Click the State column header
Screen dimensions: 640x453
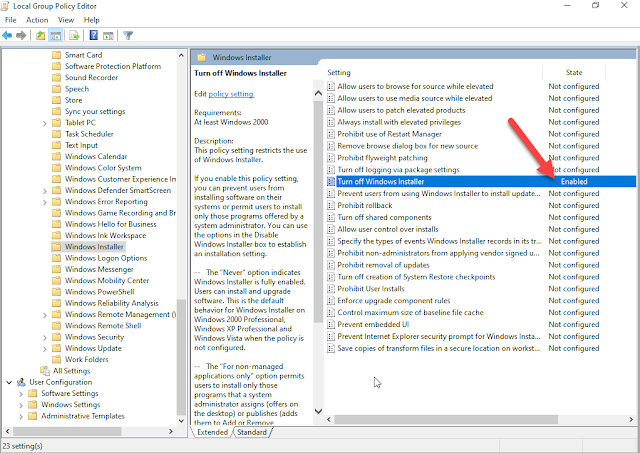(x=574, y=73)
